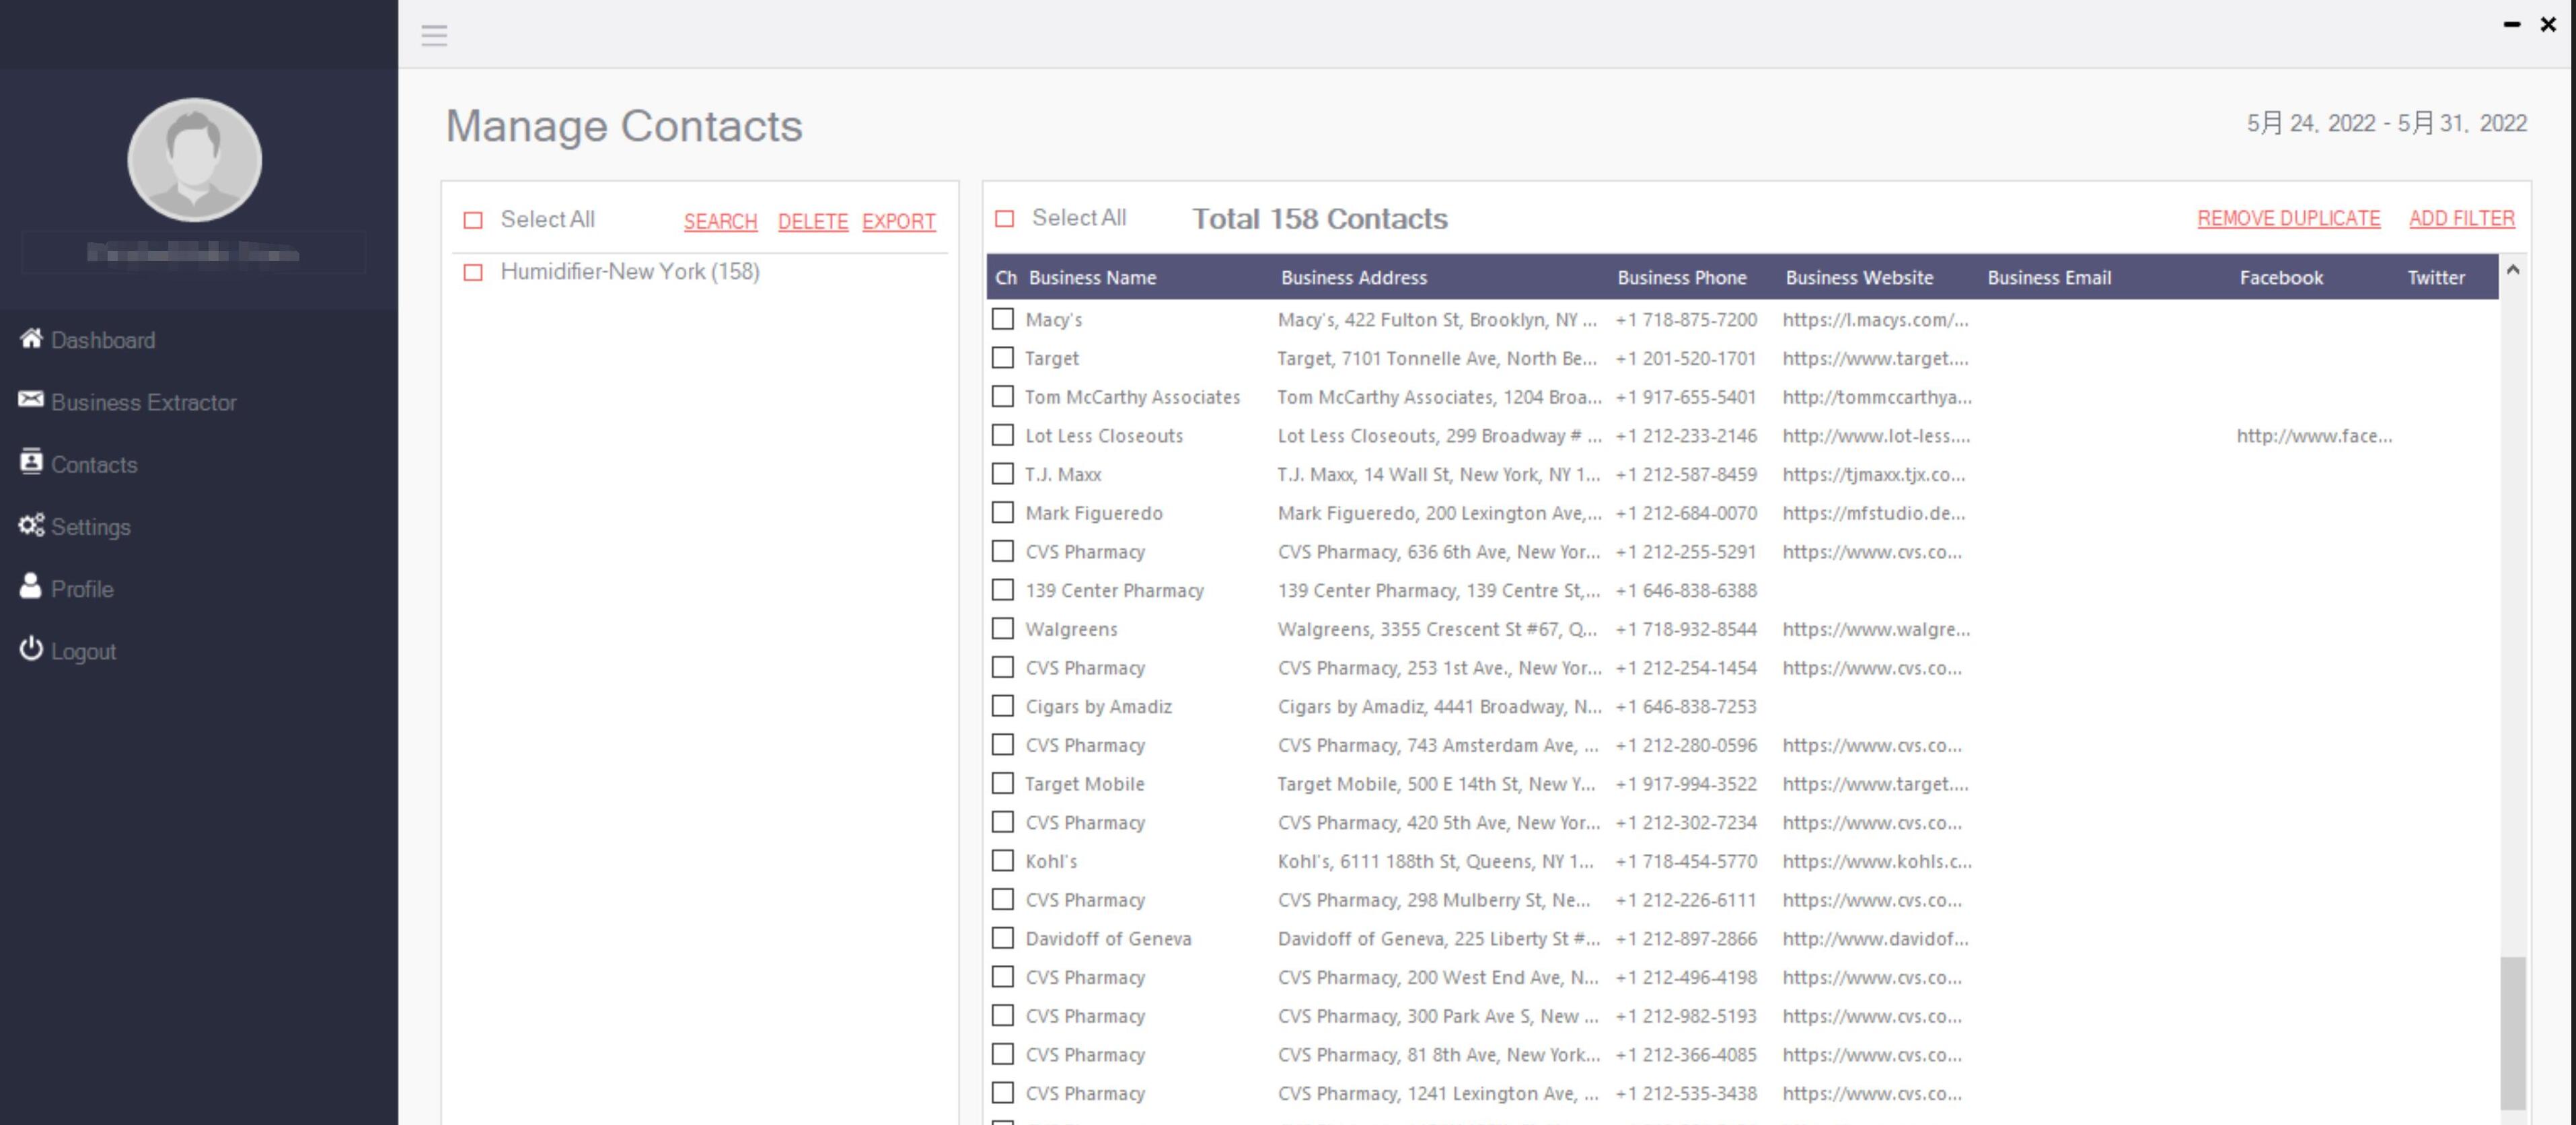Tick the Walgreens row checkbox
The height and width of the screenshot is (1125, 2576).
[1002, 628]
